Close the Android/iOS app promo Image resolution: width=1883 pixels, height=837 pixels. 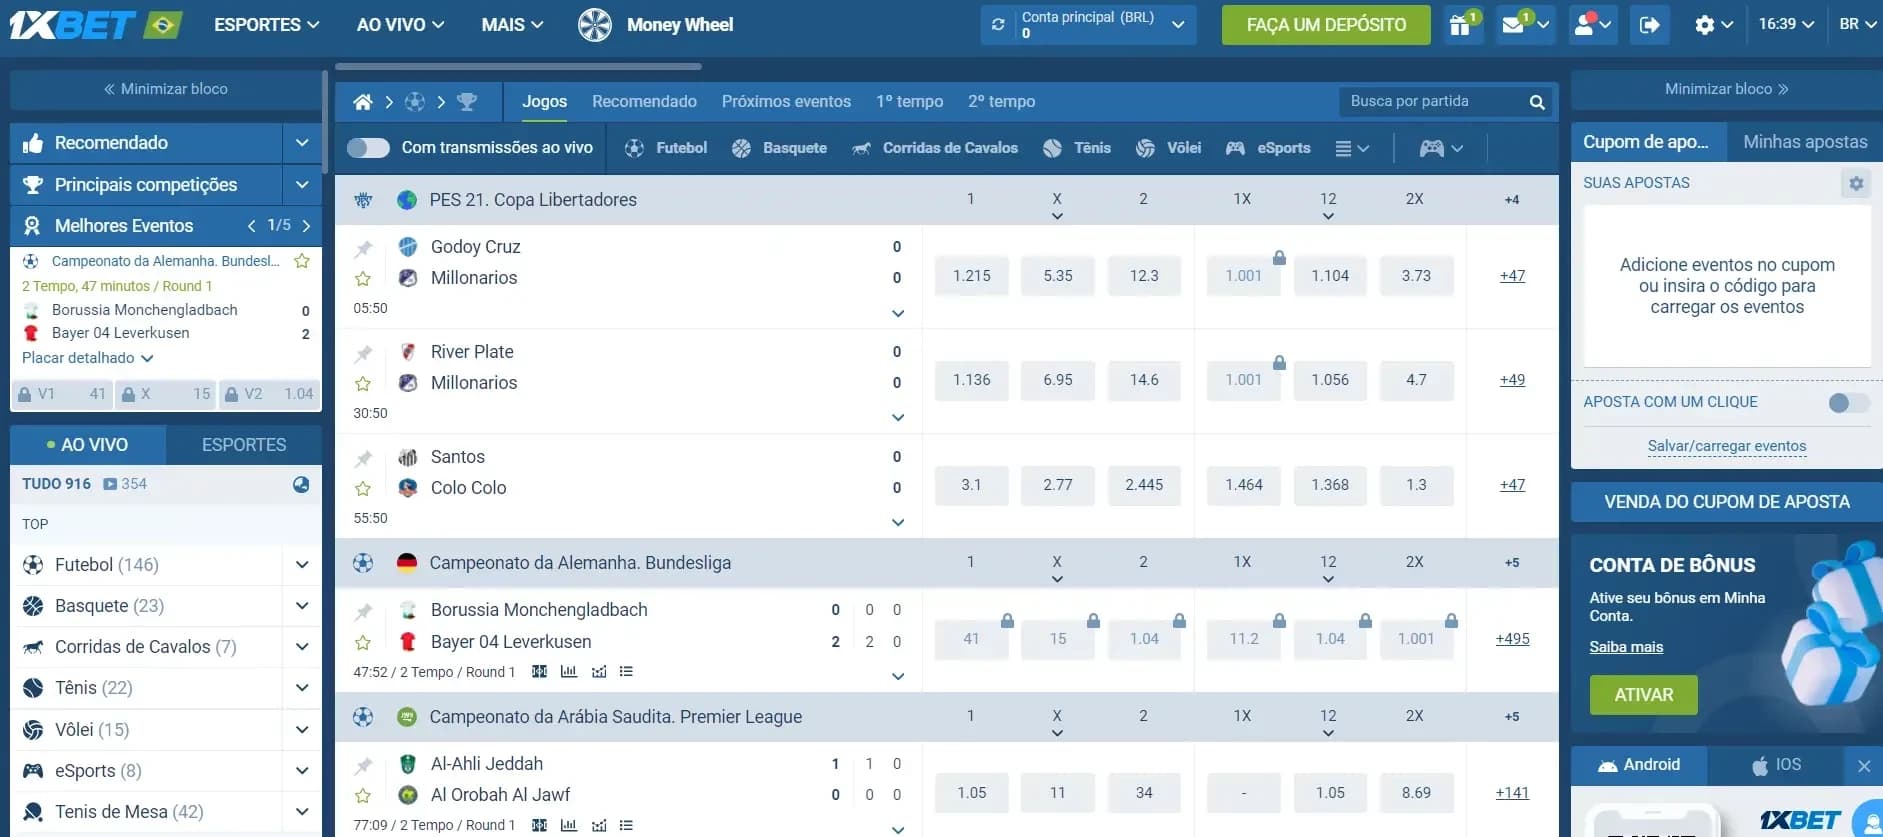point(1864,766)
